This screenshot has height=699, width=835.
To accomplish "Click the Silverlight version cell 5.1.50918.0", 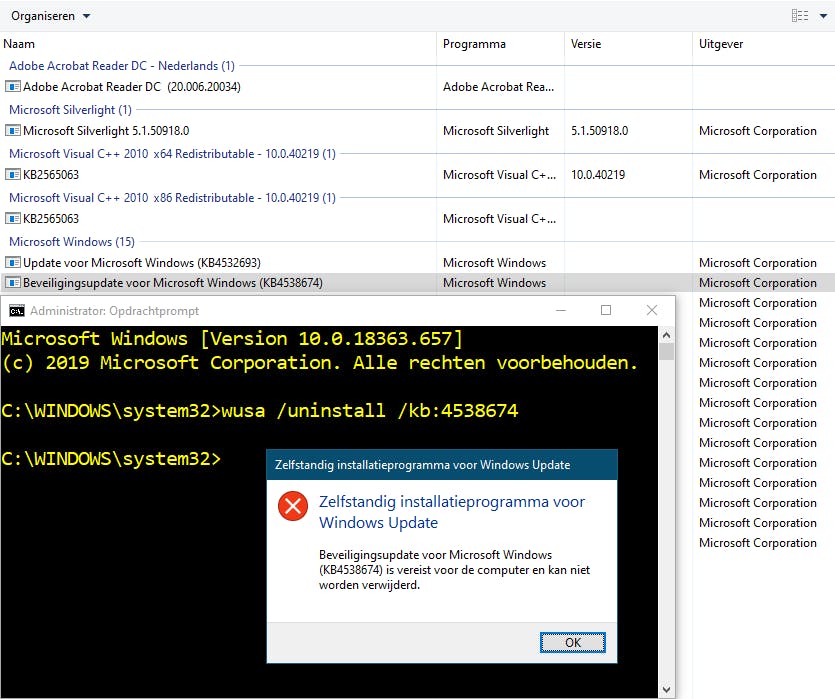I will [600, 131].
